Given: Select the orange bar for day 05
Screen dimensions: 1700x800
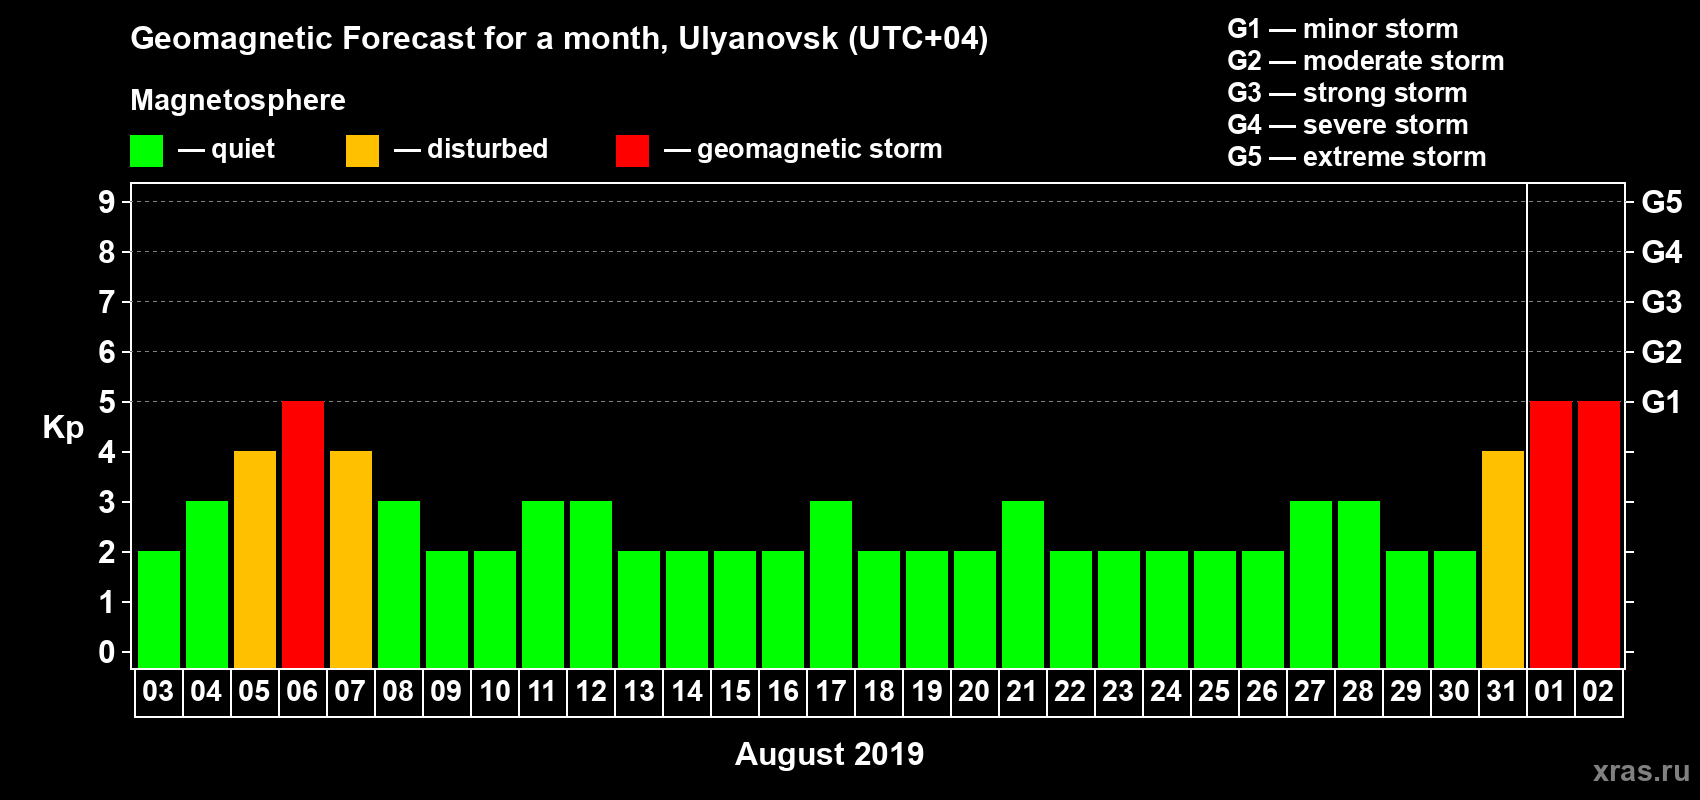Looking at the screenshot, I should (x=255, y=559).
